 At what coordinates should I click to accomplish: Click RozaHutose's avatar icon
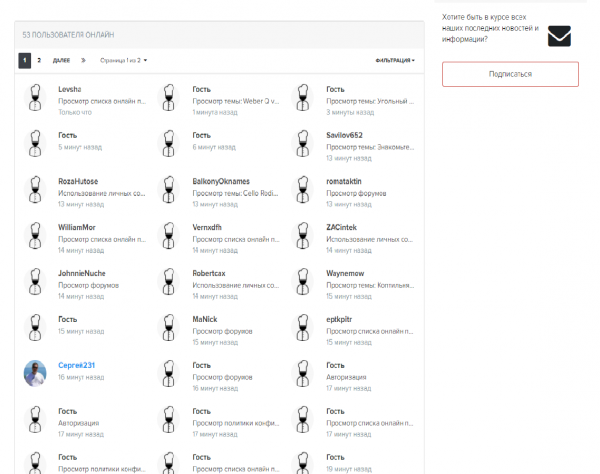(x=35, y=190)
